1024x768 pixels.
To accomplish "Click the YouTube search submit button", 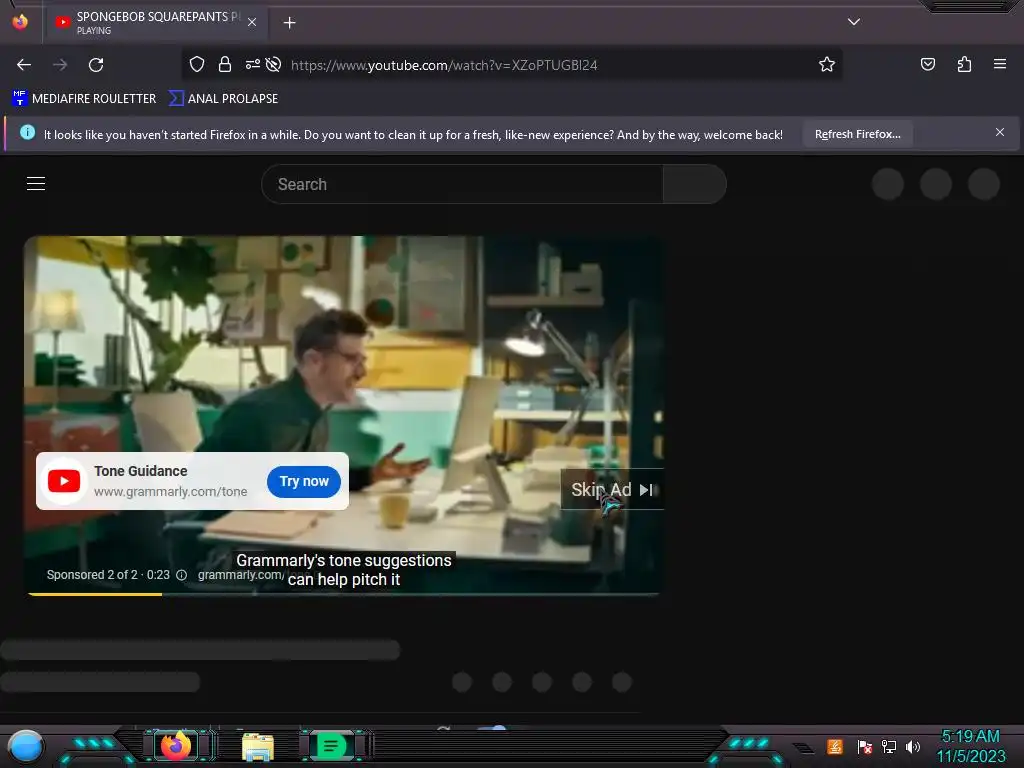I will [x=694, y=184].
